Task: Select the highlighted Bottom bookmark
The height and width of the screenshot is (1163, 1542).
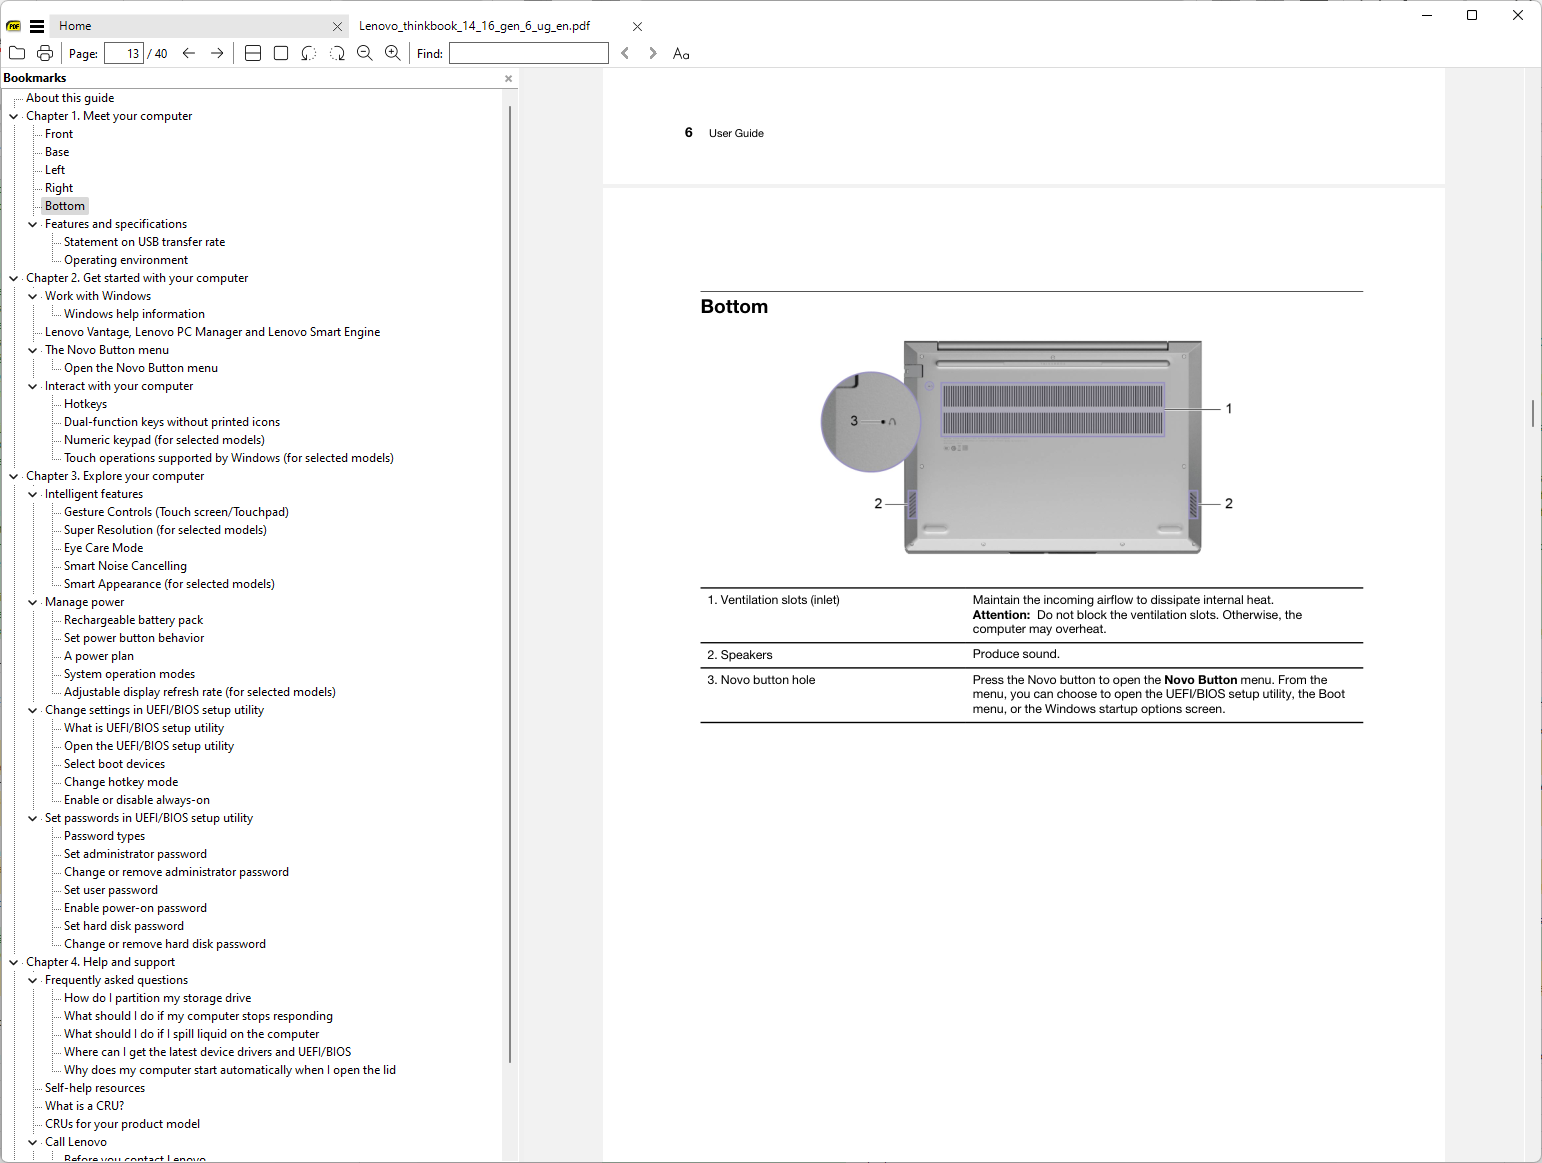Action: click(x=65, y=206)
